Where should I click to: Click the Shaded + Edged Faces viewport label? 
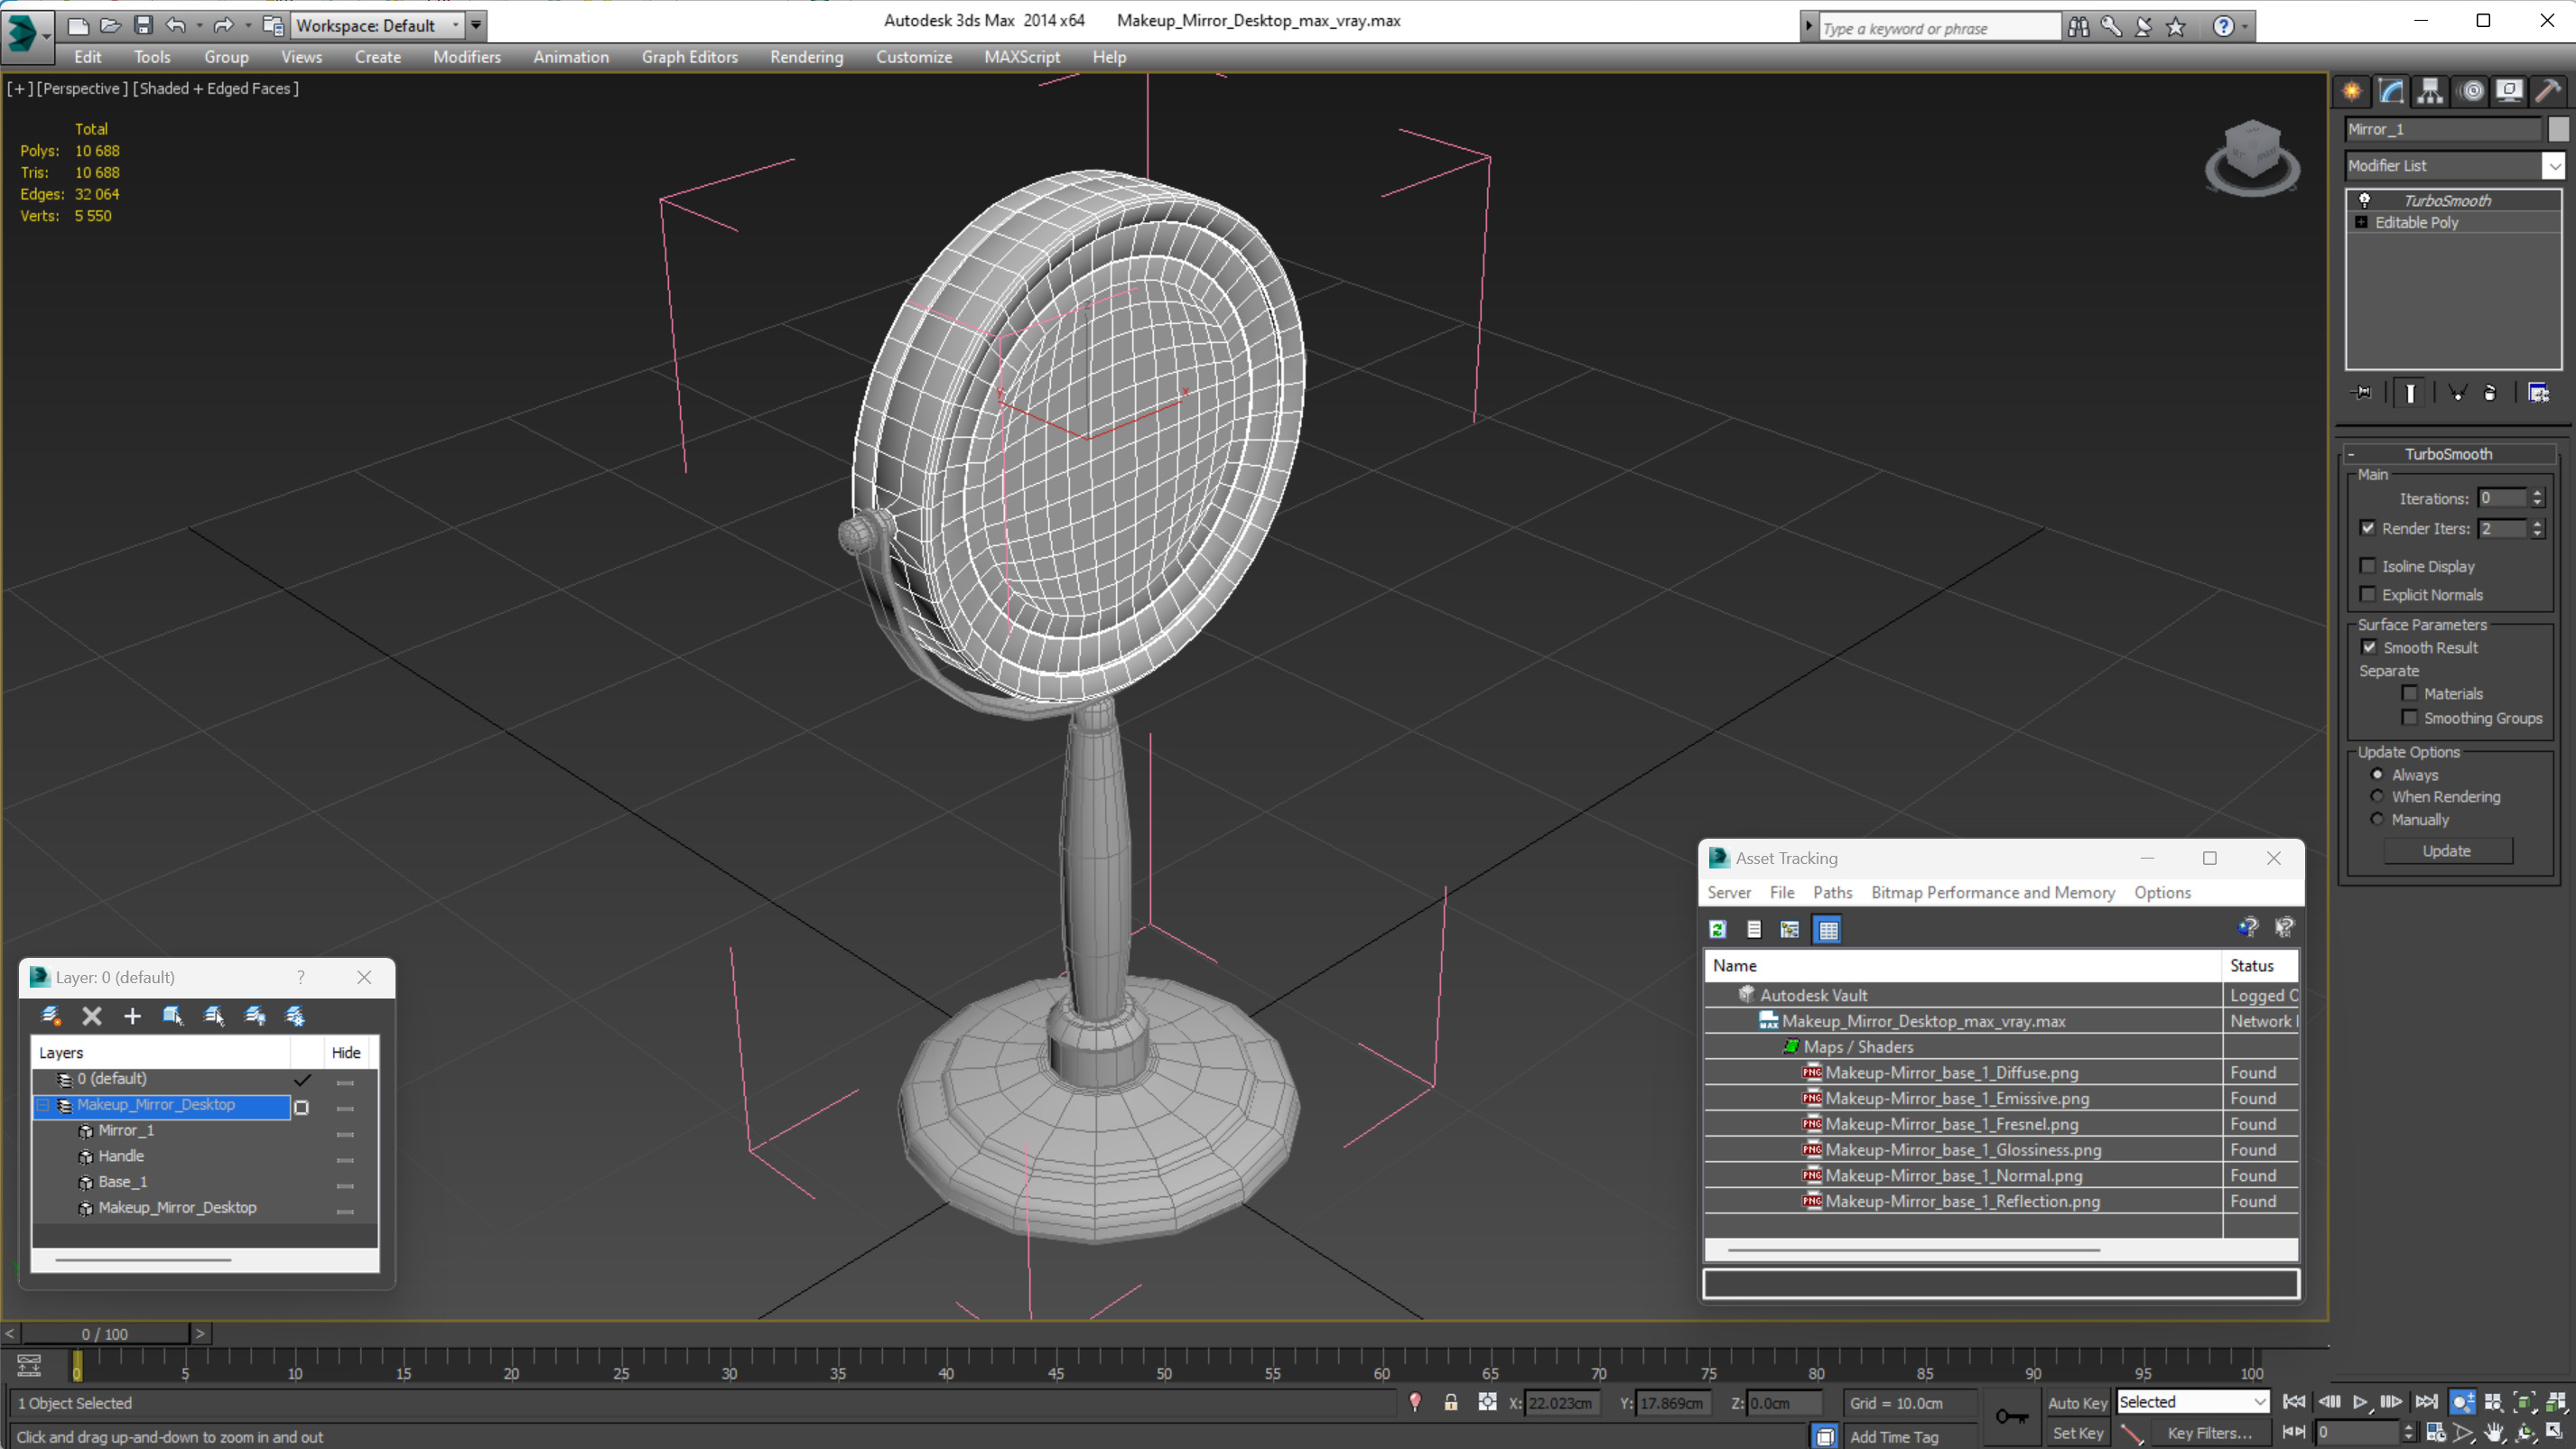[216, 89]
